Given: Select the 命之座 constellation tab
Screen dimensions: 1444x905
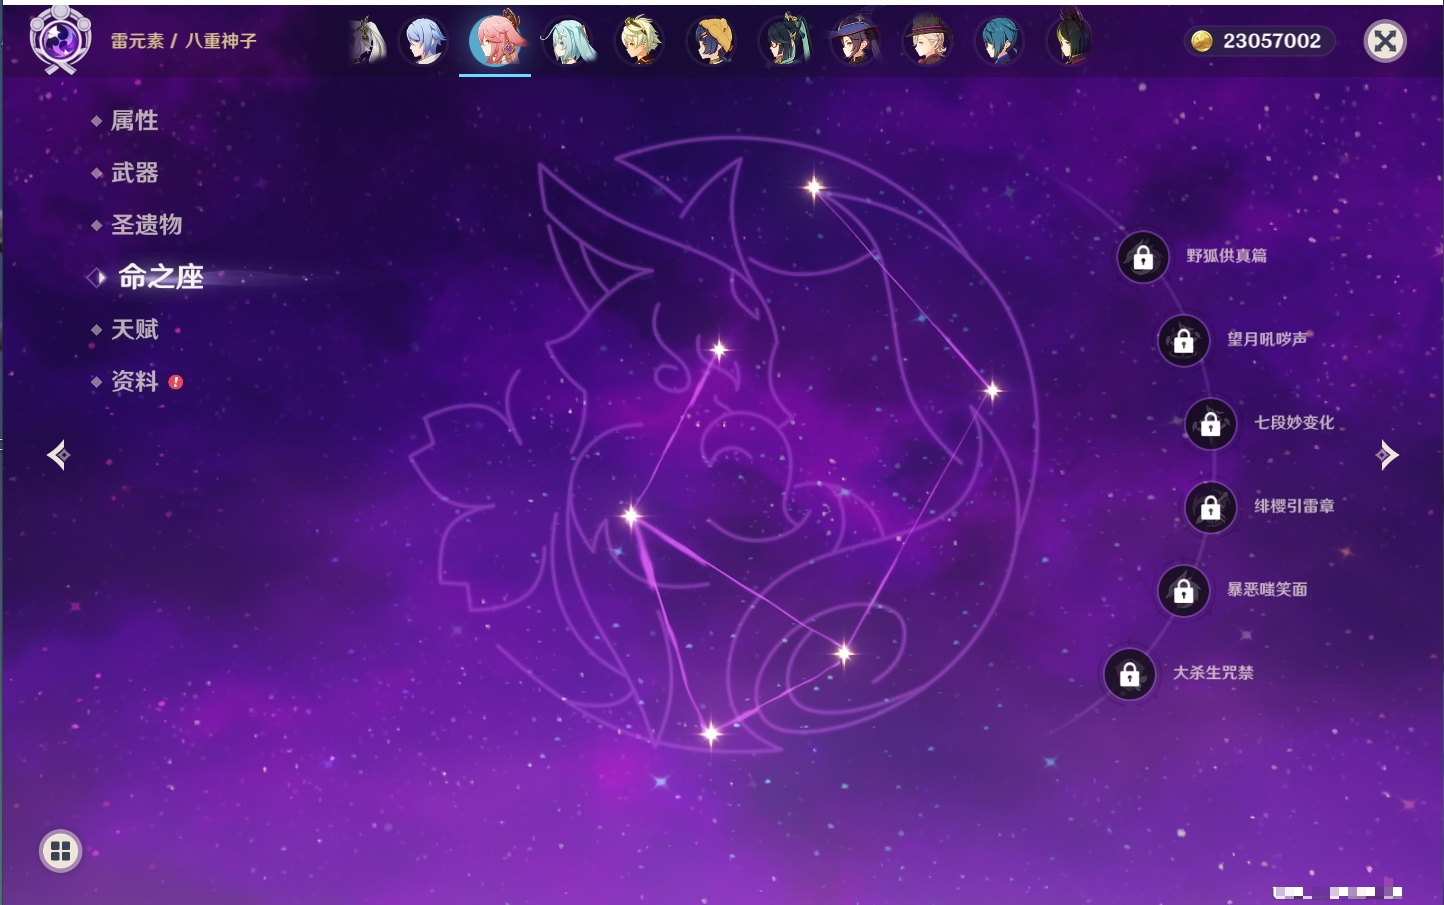Looking at the screenshot, I should pyautogui.click(x=160, y=277).
